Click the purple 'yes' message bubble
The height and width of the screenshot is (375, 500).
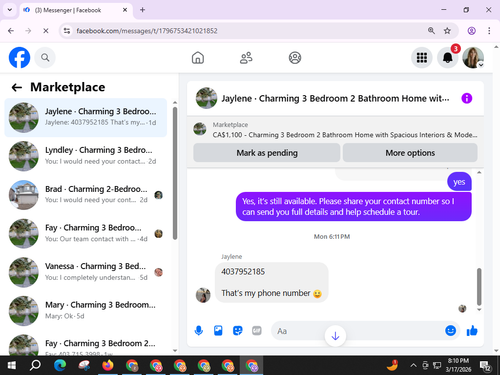tap(459, 182)
